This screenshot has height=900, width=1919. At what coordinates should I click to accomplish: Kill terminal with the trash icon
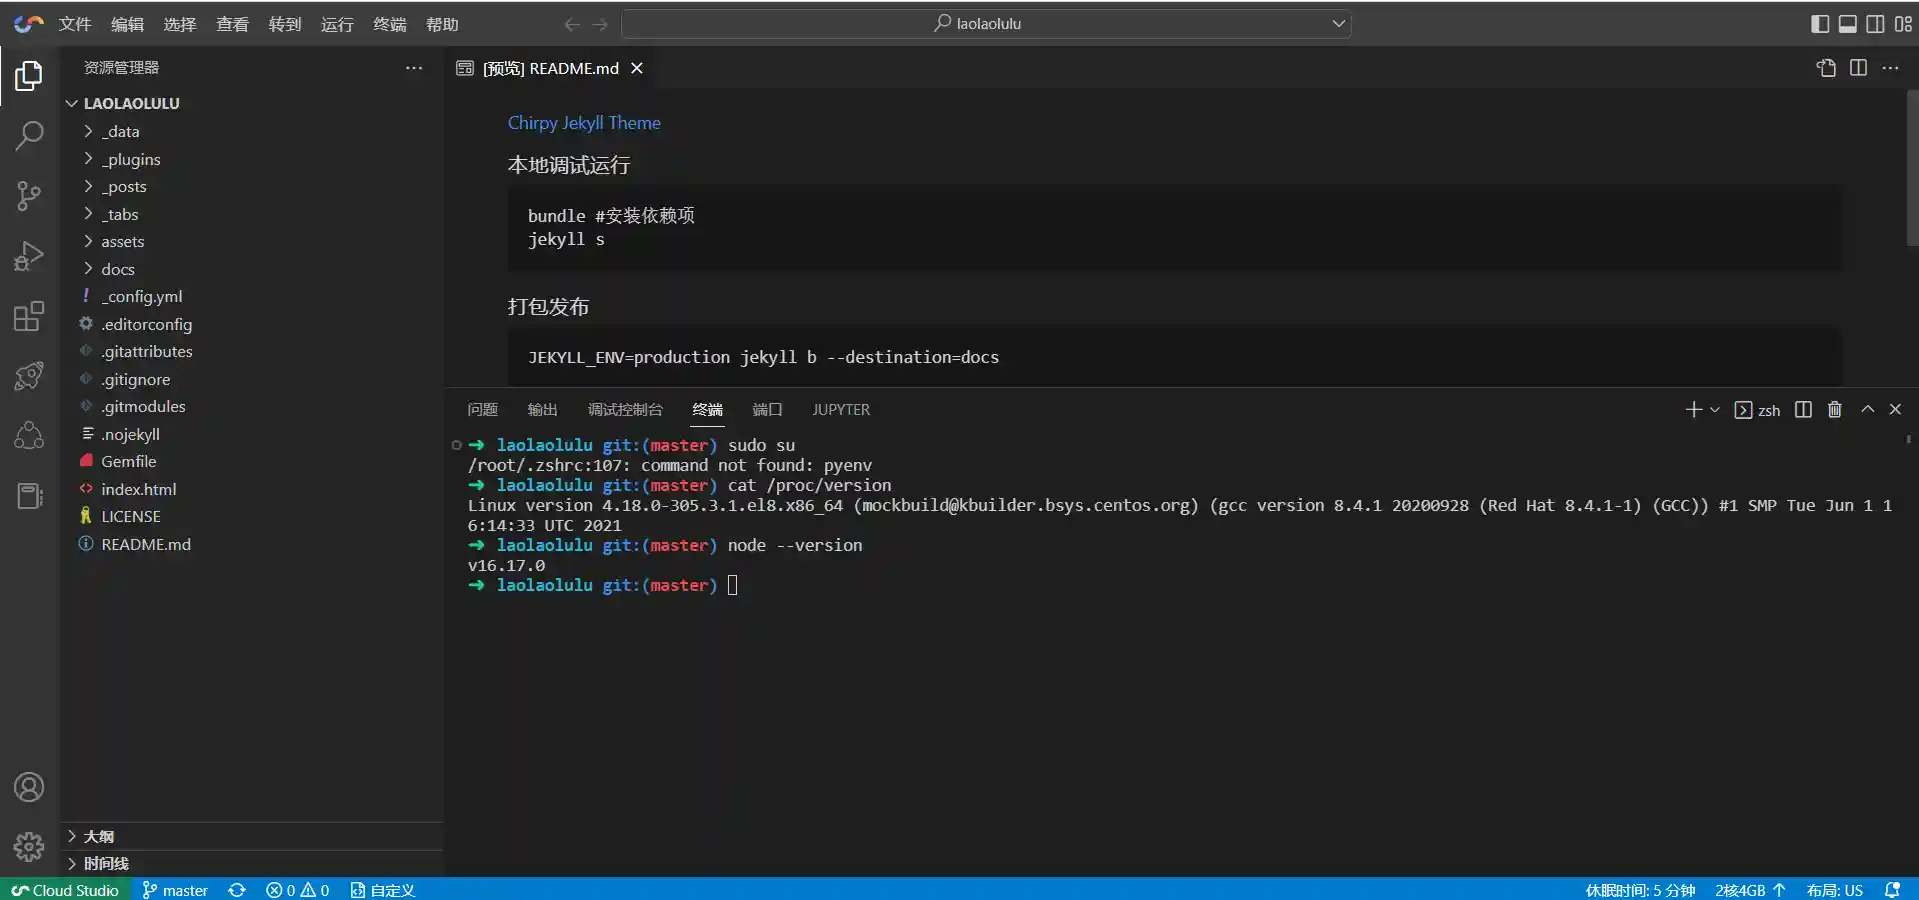click(x=1834, y=410)
